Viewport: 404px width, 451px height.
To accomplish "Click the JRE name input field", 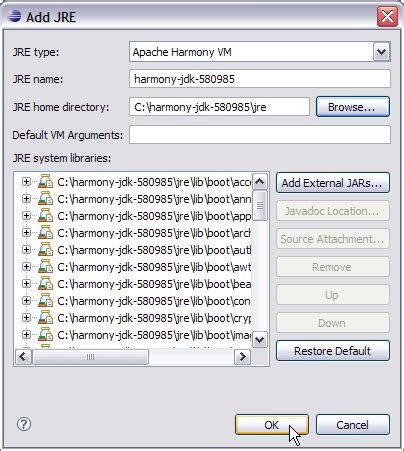I will (x=260, y=79).
